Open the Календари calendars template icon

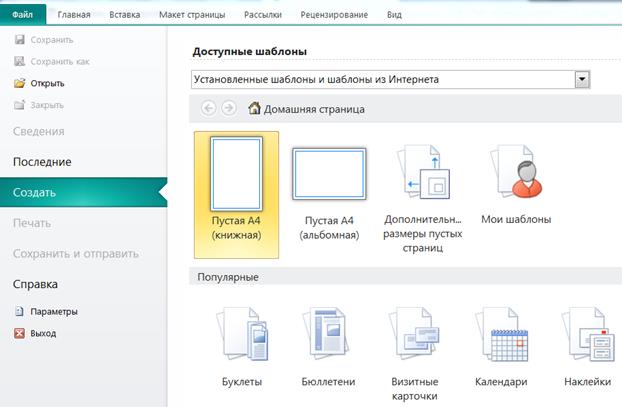coord(501,334)
